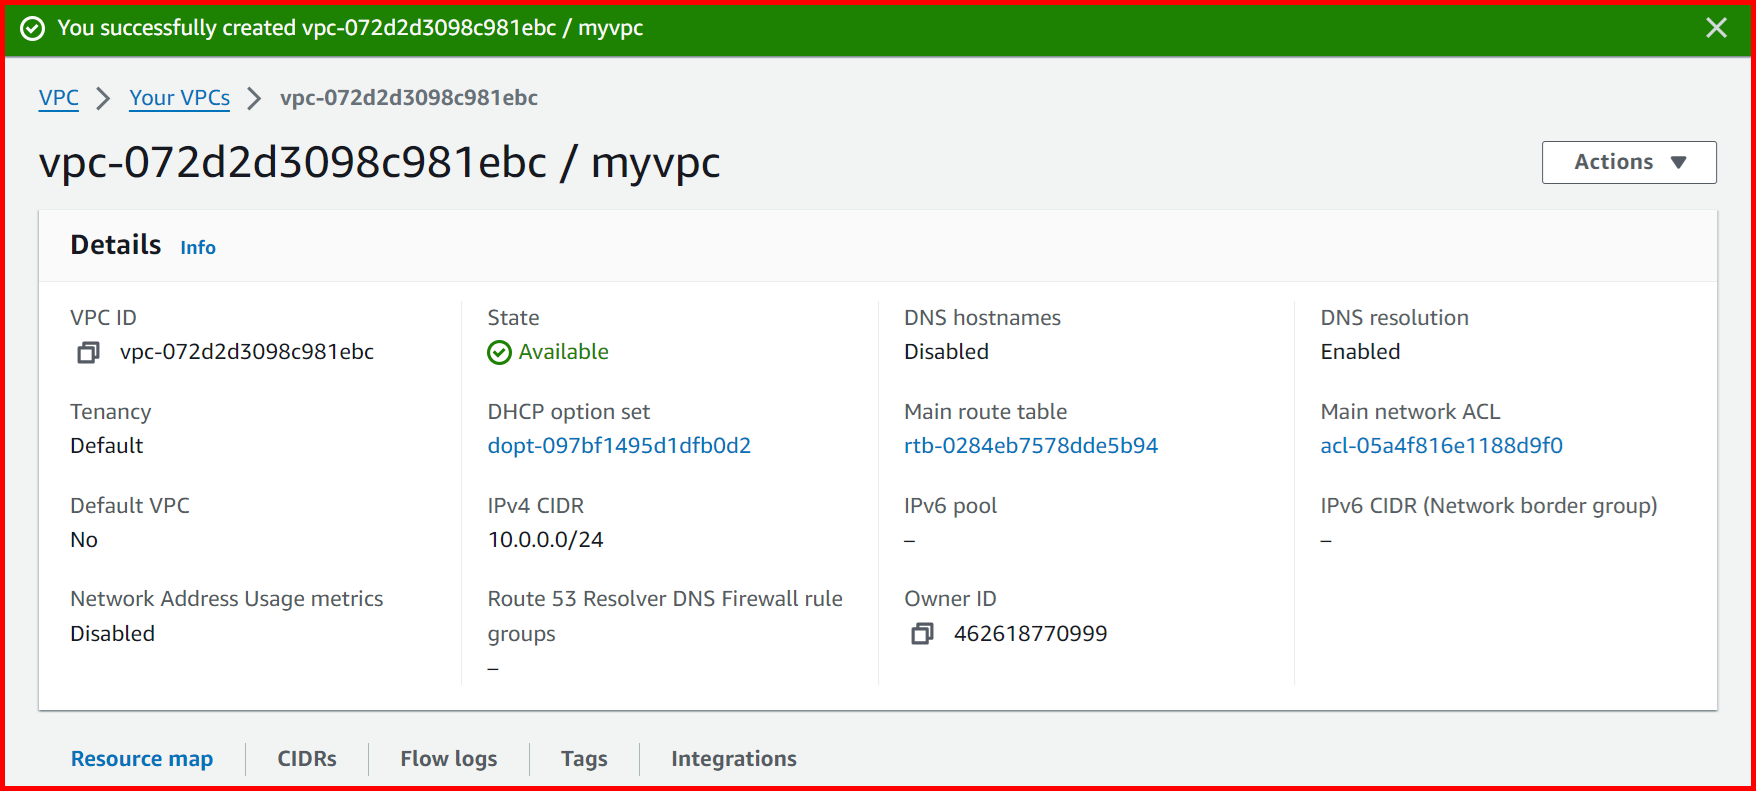Click the green Available status icon
Screen dimensions: 1756x791
[499, 352]
